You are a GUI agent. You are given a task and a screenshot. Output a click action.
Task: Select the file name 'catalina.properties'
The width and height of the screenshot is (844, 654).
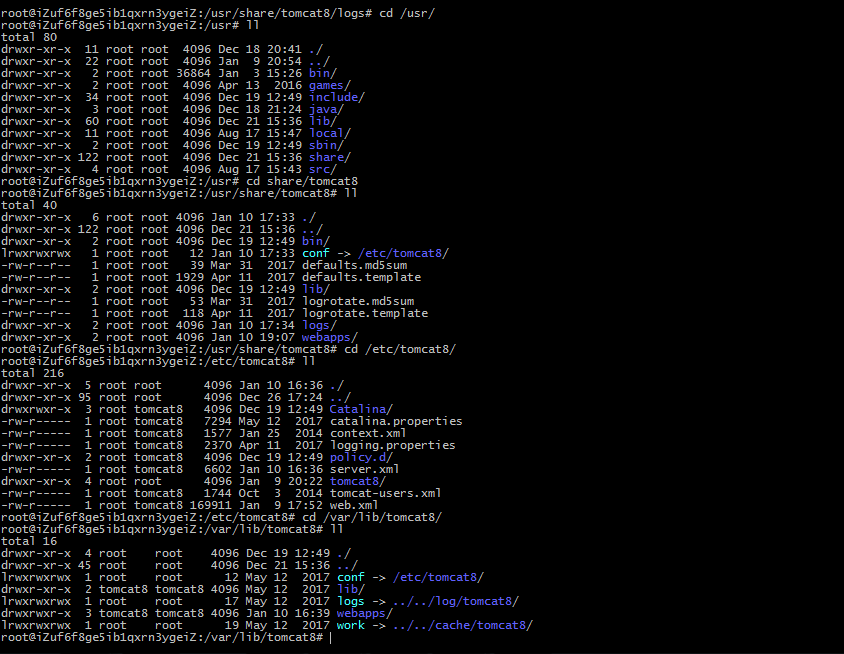[x=396, y=421]
